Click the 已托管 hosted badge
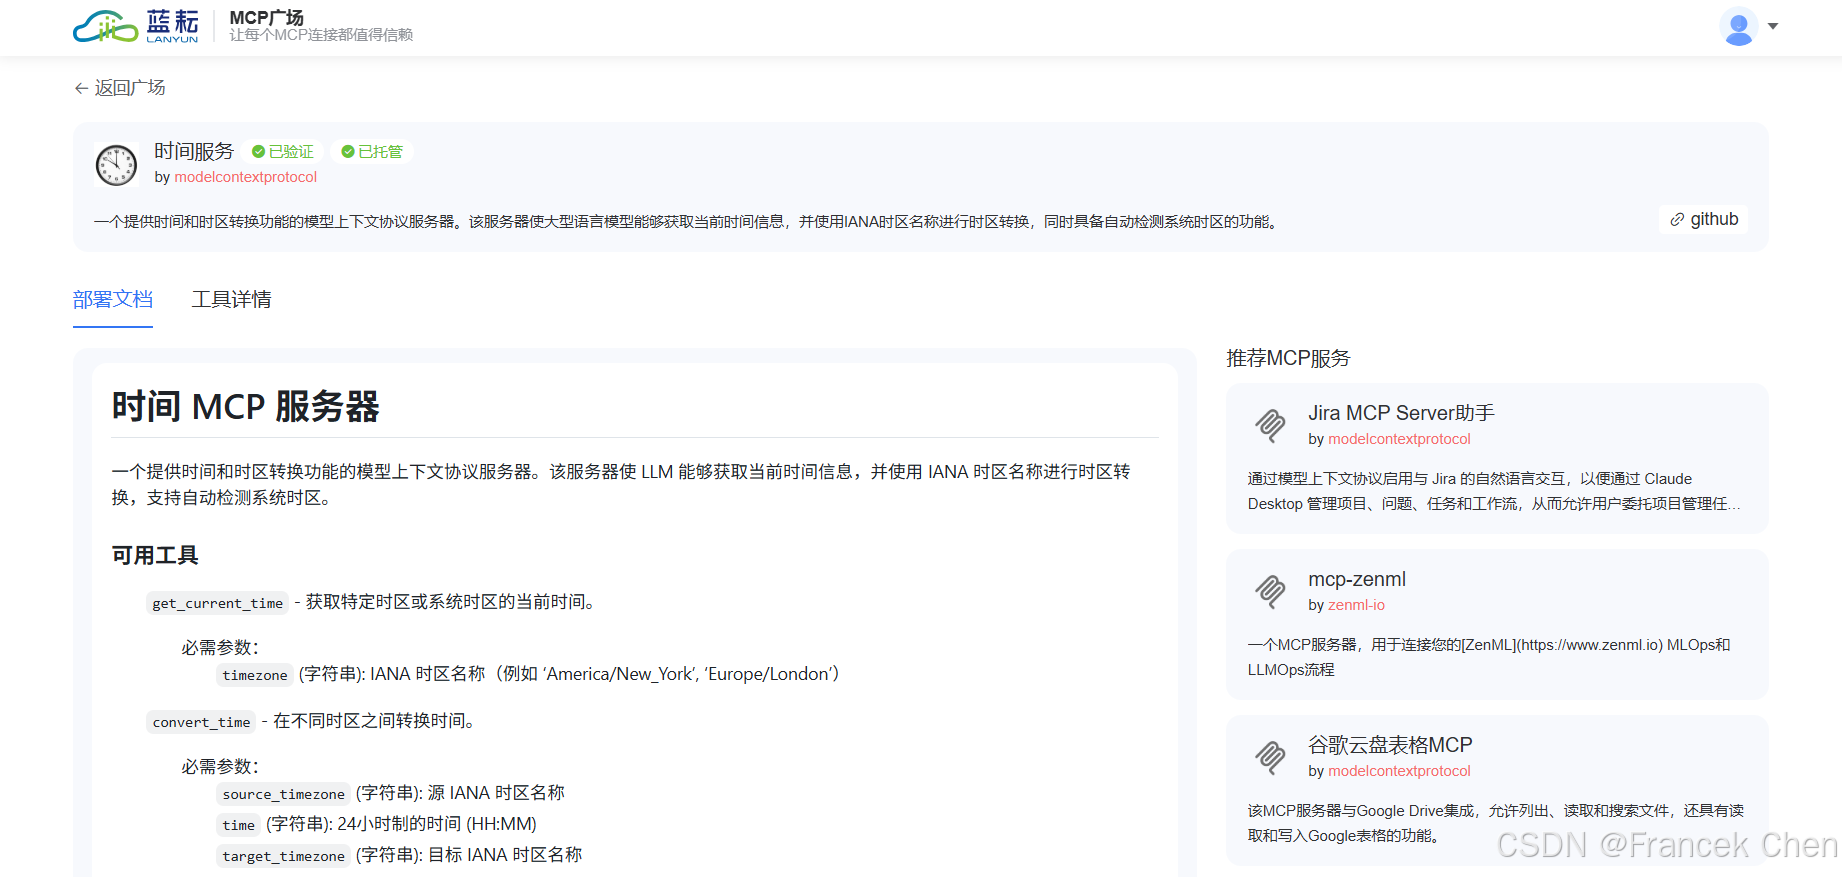Screen dimensions: 1842x877 (372, 152)
